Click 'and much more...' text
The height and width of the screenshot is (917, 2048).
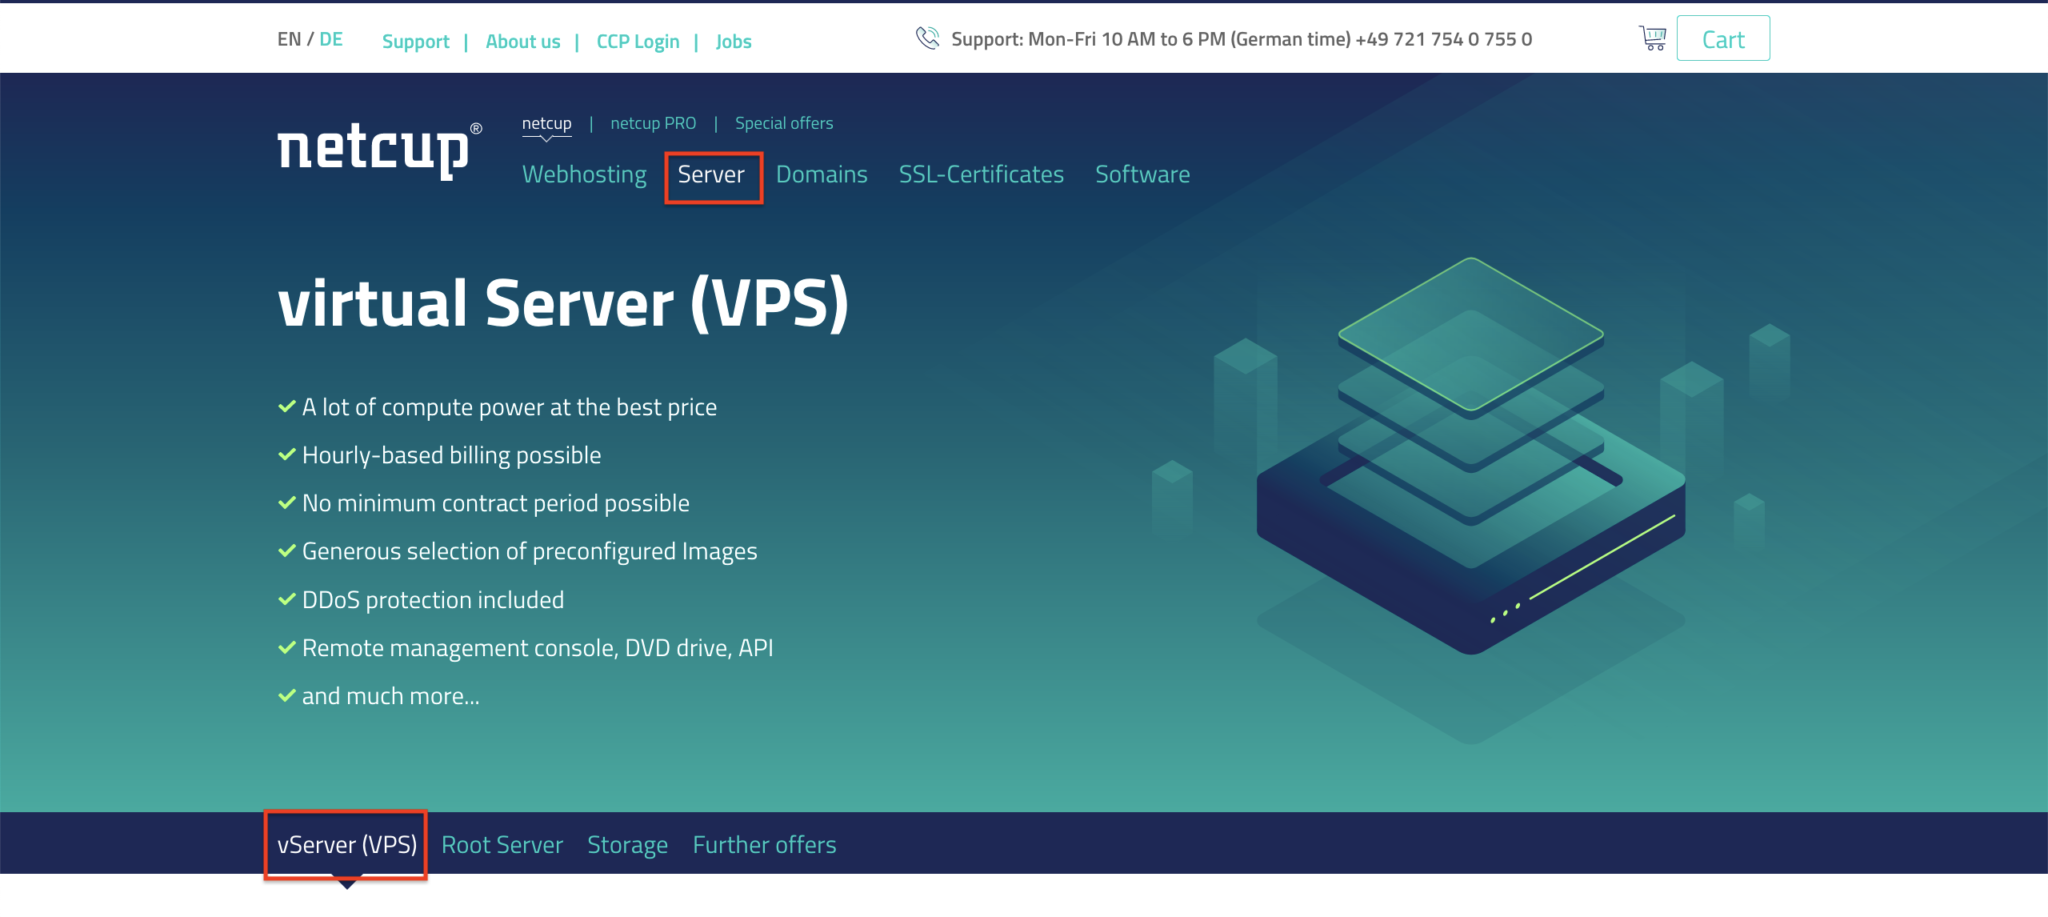click(390, 696)
